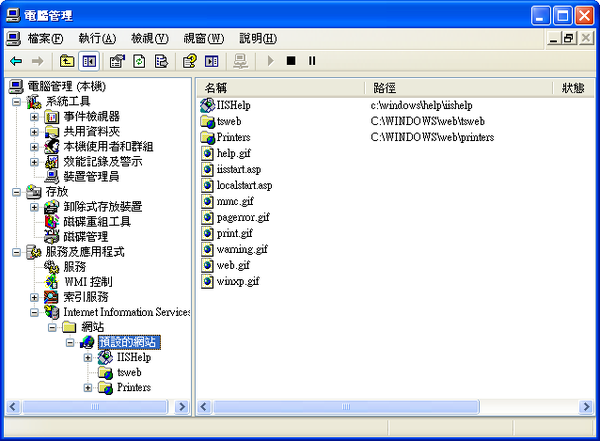Stop the website with the stop button

(291, 61)
